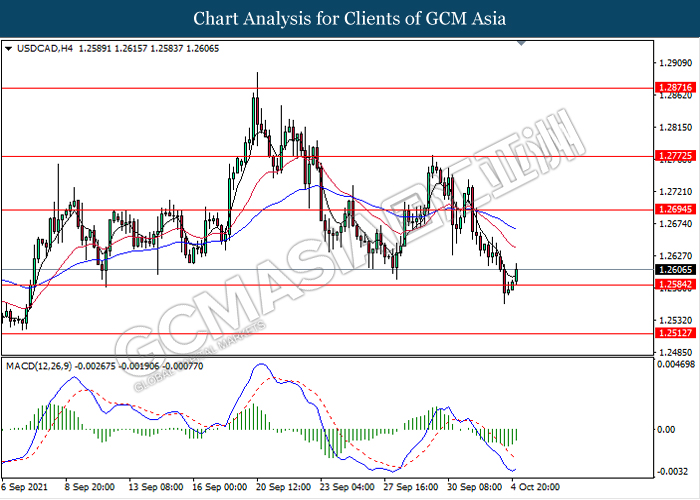The height and width of the screenshot is (500, 700).
Task: Click the MACD scale value -0.0032
Action: point(675,472)
